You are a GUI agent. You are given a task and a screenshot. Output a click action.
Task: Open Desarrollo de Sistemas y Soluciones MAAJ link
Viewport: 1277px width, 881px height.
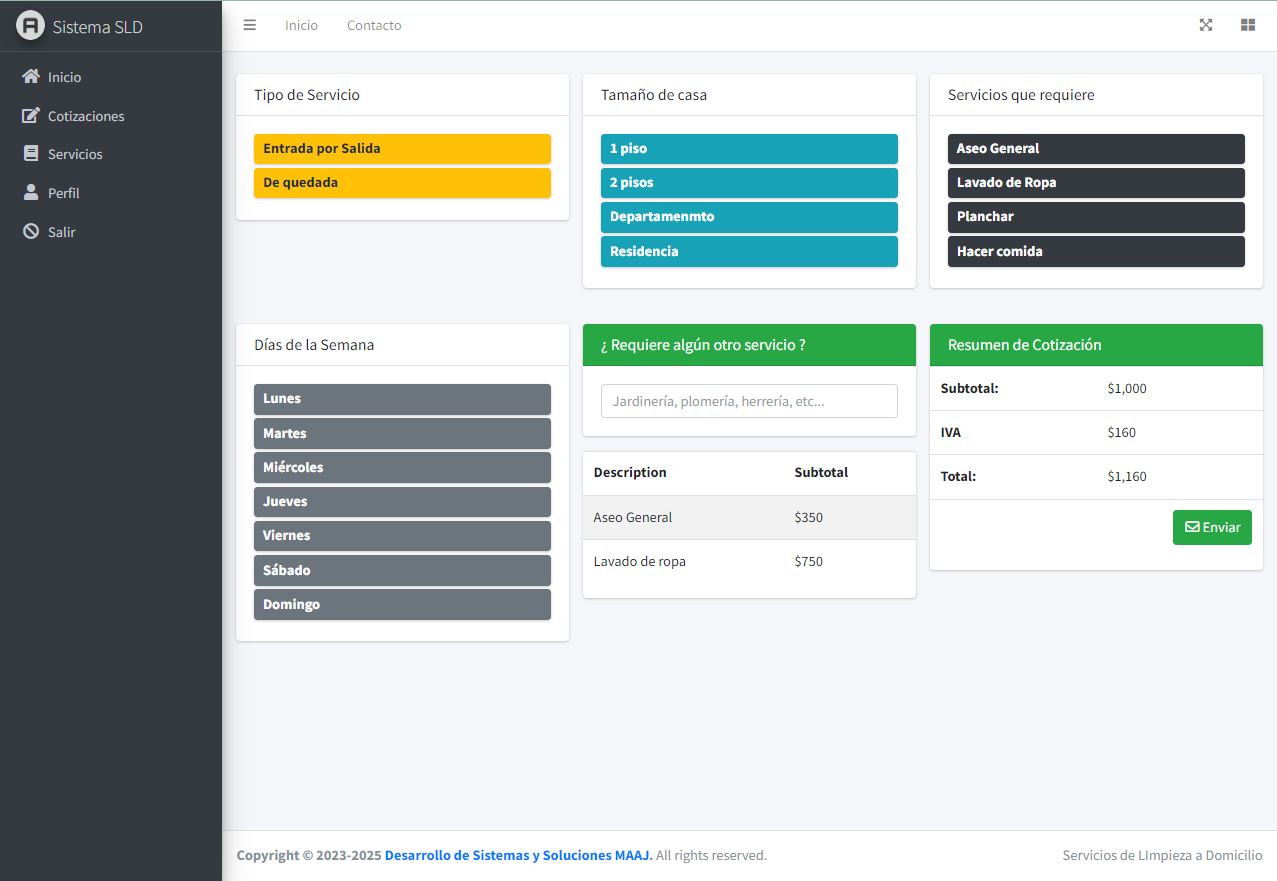pos(518,856)
